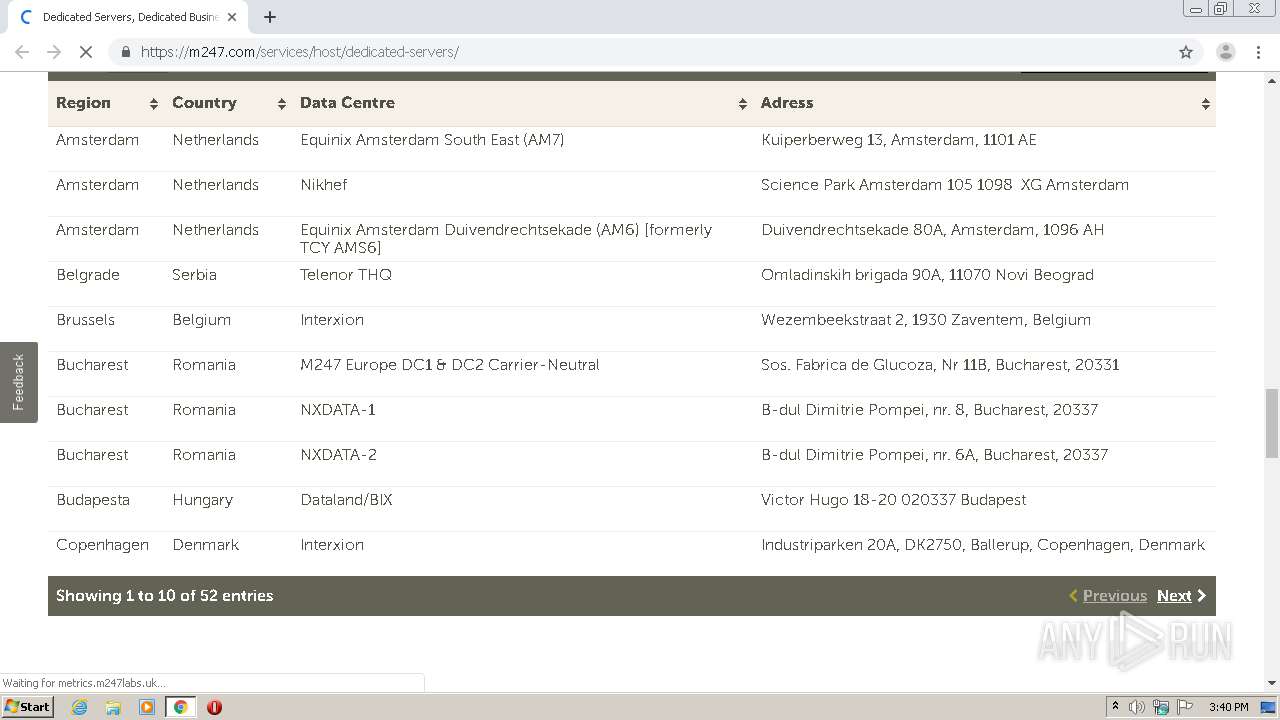The width and height of the screenshot is (1280, 720).
Task: Bookmark this page with star icon
Action: (1186, 52)
